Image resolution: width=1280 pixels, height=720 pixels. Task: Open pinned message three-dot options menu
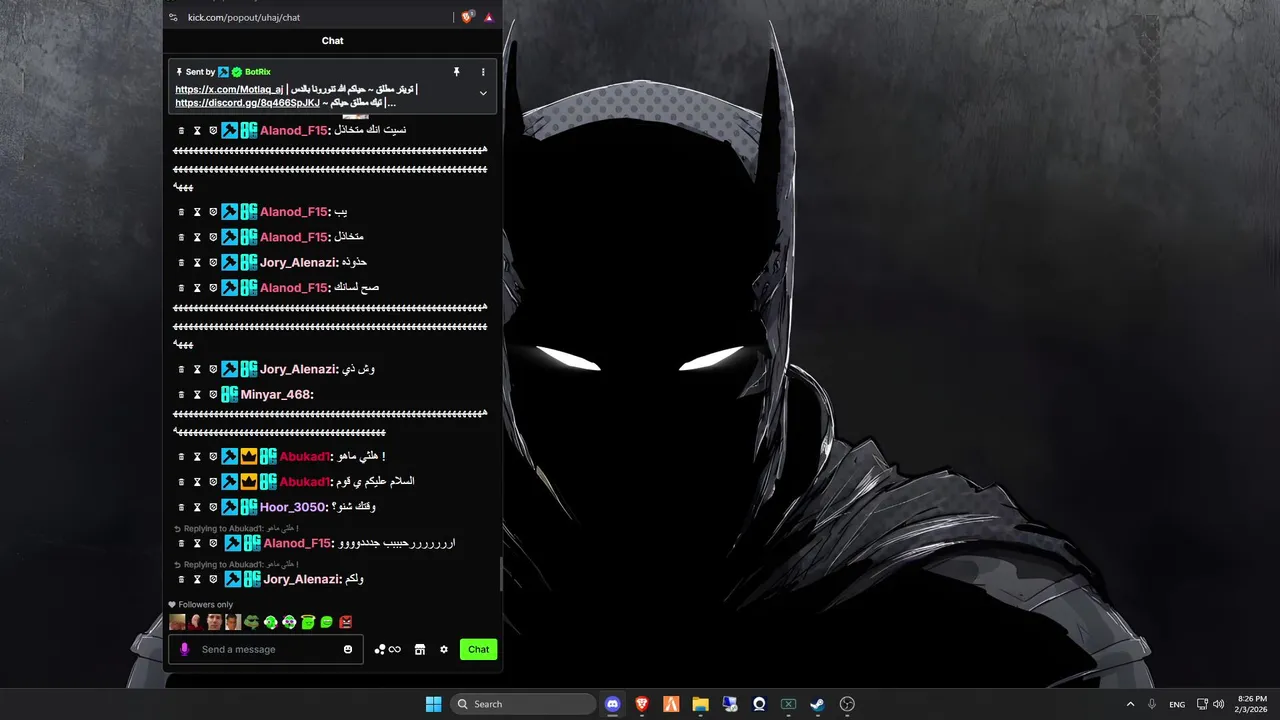[483, 72]
